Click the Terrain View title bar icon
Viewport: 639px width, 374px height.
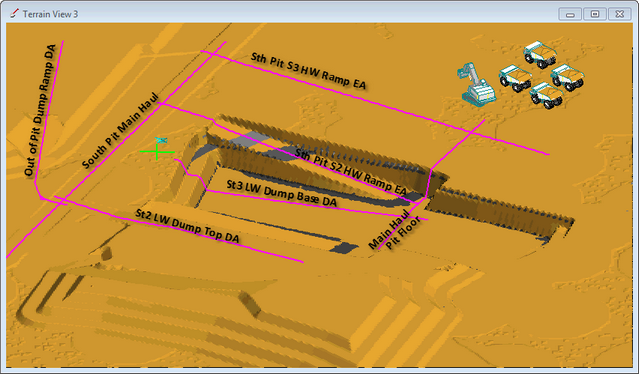(x=14, y=14)
